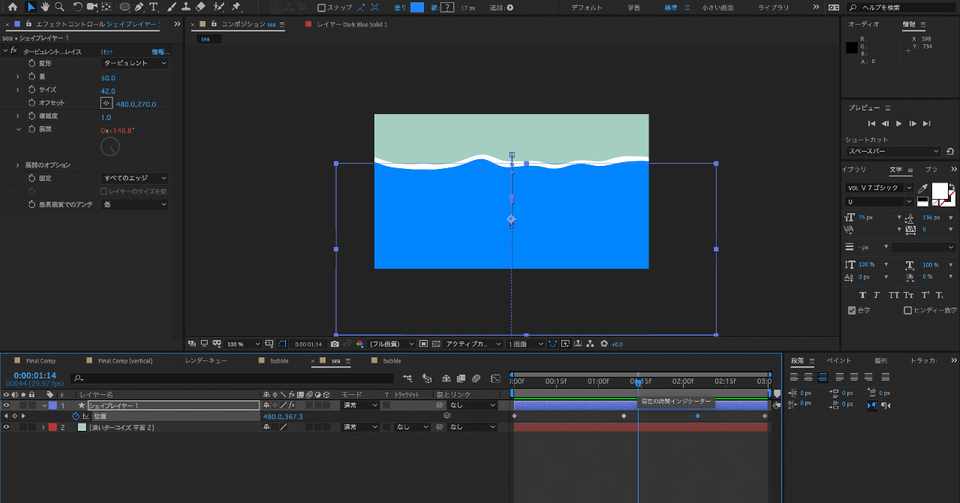
Task: Switch to the Final Comp timeline tab
Action: (x=40, y=361)
